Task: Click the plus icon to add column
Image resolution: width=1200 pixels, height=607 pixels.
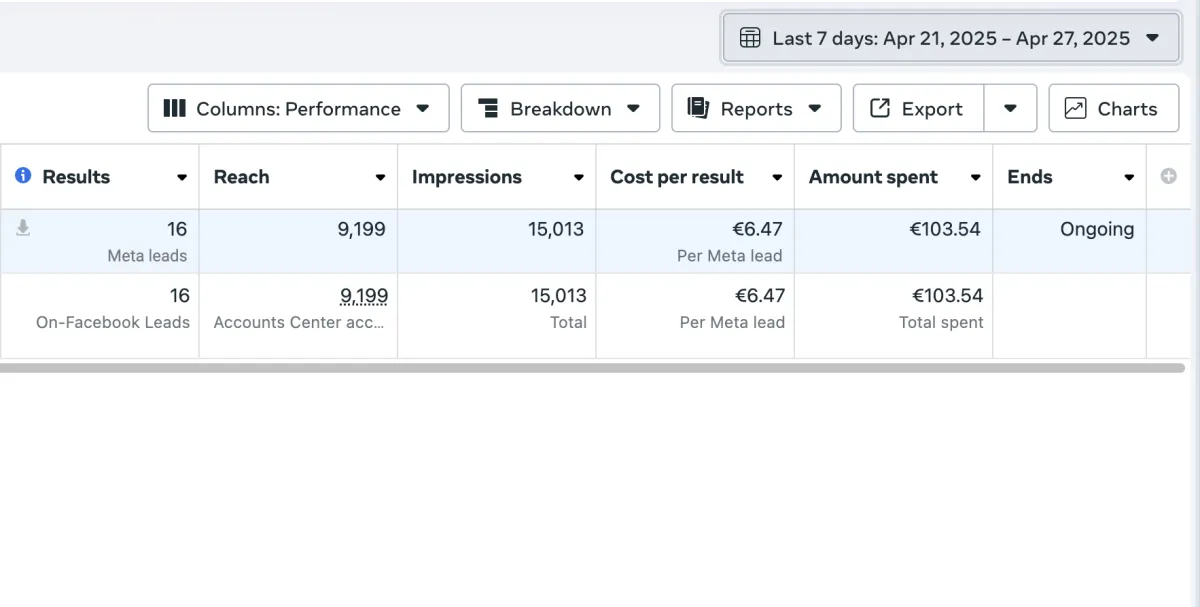Action: click(x=1168, y=176)
